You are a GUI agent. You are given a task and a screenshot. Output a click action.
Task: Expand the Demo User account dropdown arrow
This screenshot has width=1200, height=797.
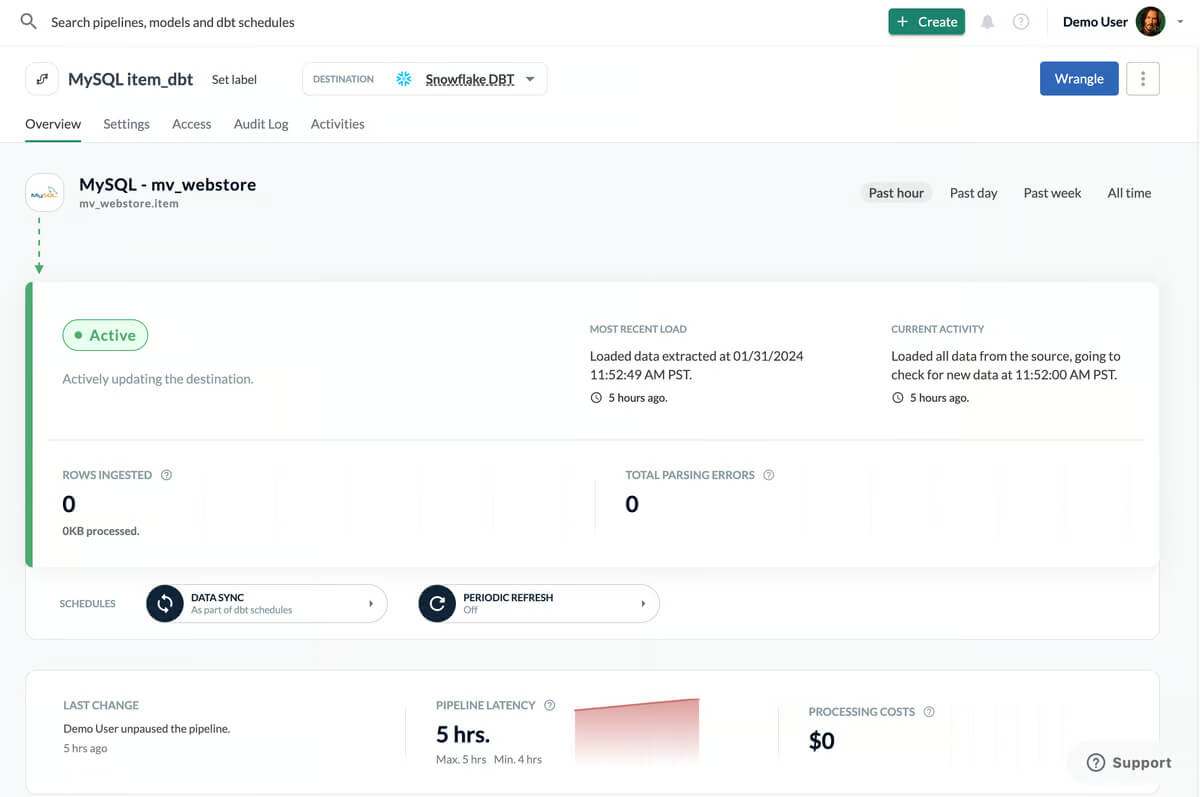click(1181, 22)
